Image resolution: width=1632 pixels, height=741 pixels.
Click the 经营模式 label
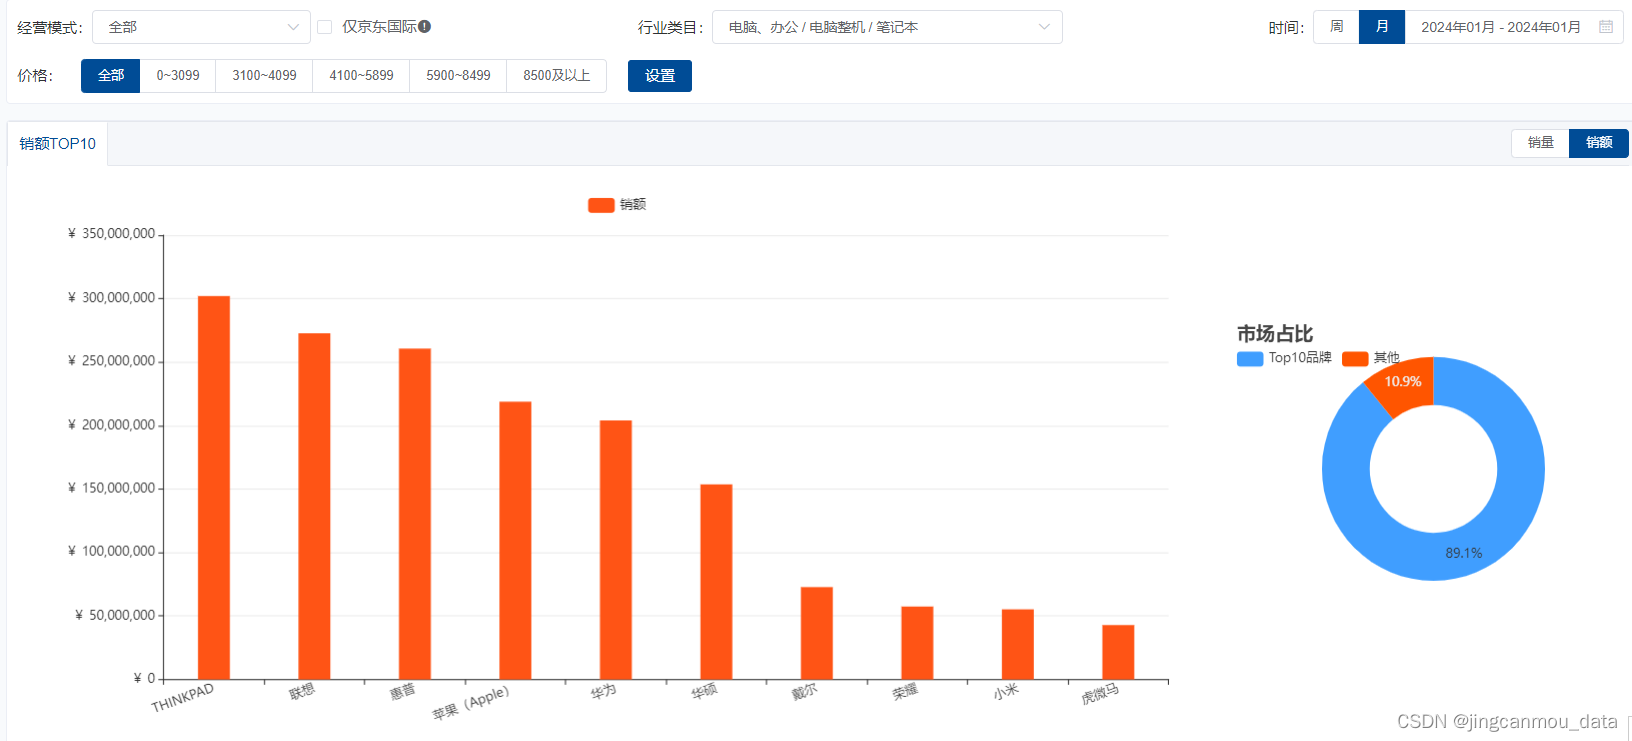(x=49, y=28)
